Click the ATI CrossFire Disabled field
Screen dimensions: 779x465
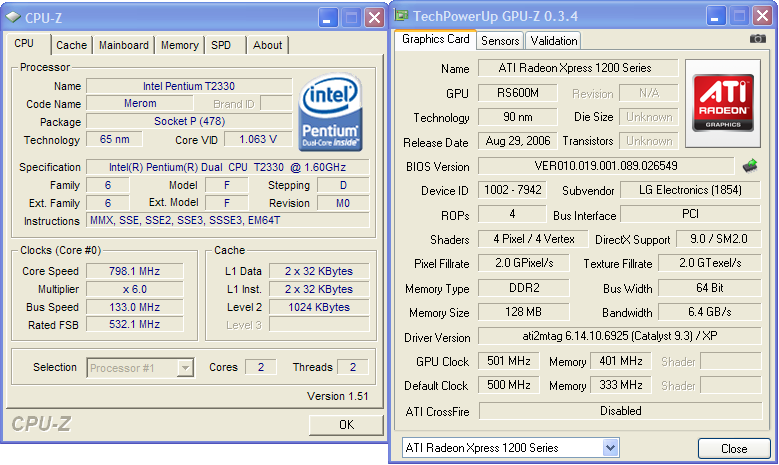(621, 411)
